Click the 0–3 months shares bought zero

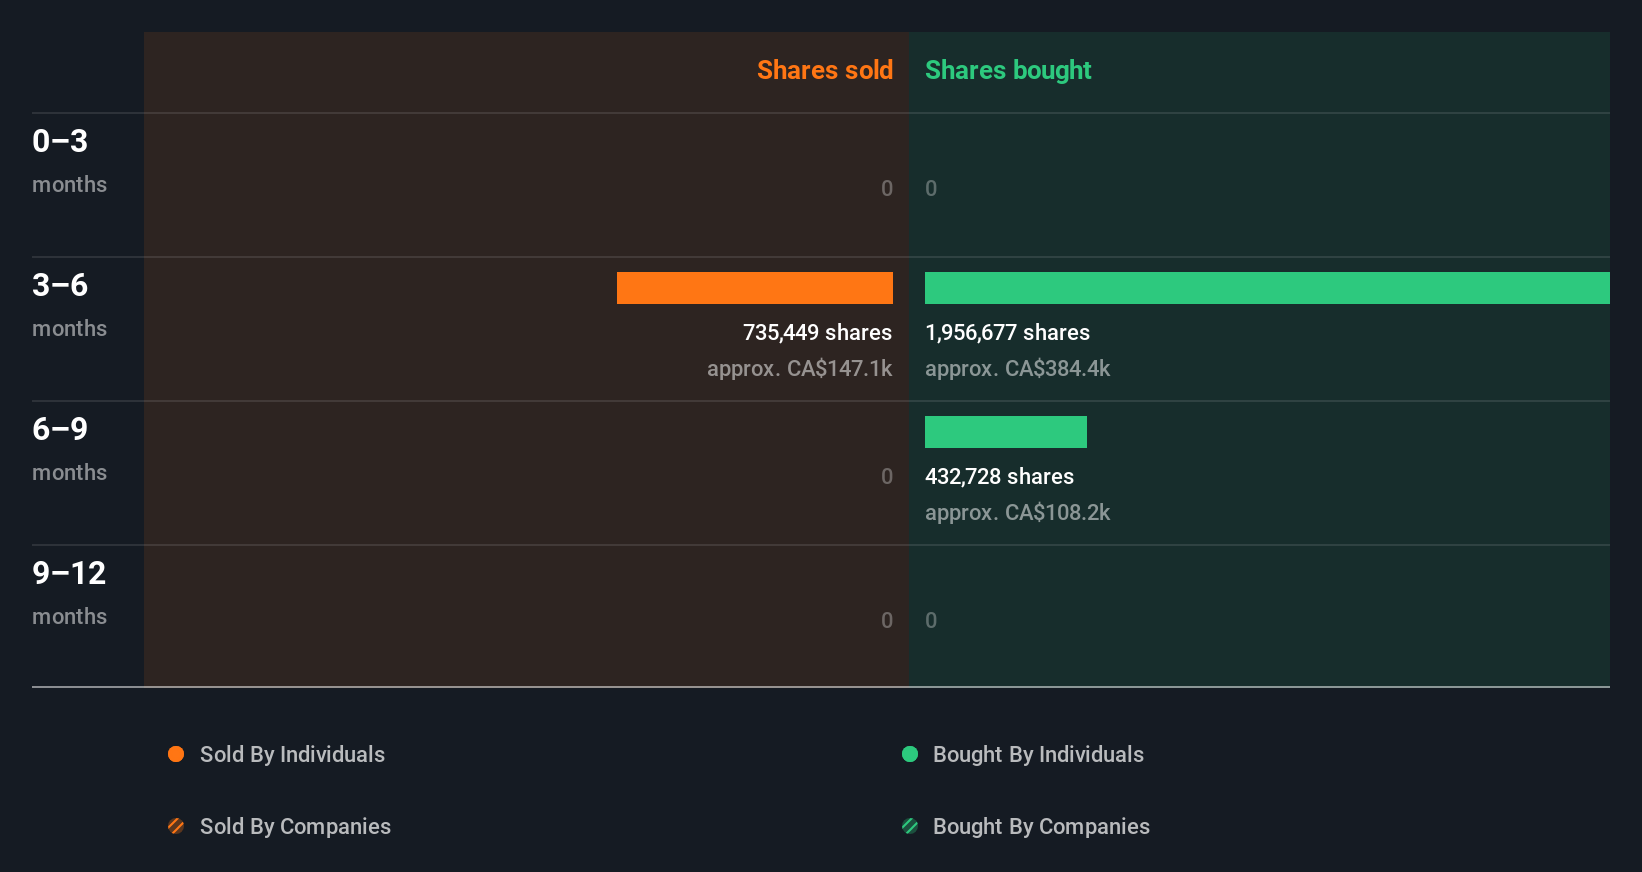coord(931,188)
